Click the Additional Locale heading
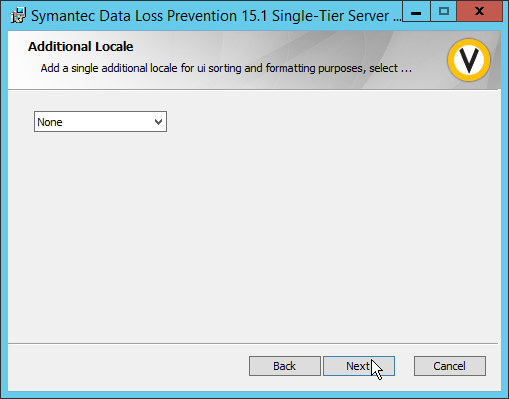This screenshot has height=399, width=509. pos(81,47)
